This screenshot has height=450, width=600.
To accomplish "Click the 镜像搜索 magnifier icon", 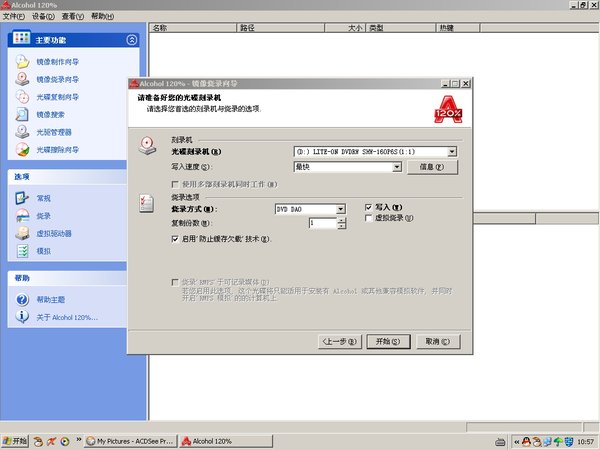I will click(22, 114).
